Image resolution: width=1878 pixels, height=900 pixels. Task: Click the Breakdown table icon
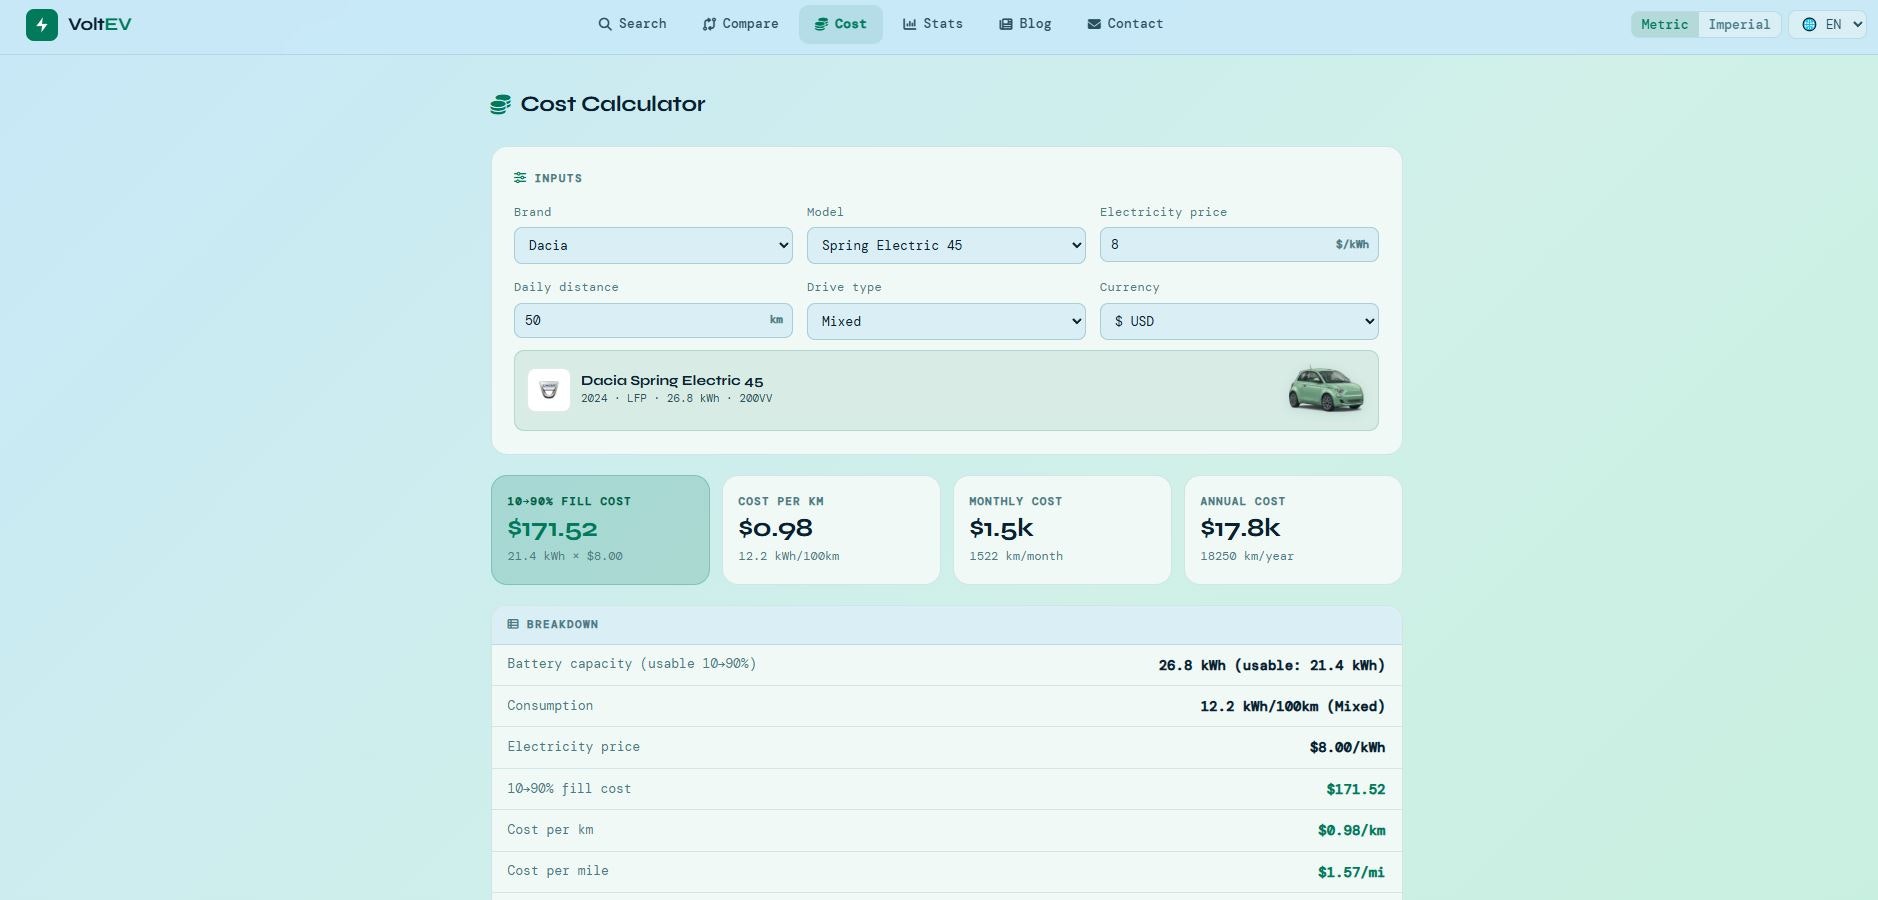coord(513,624)
